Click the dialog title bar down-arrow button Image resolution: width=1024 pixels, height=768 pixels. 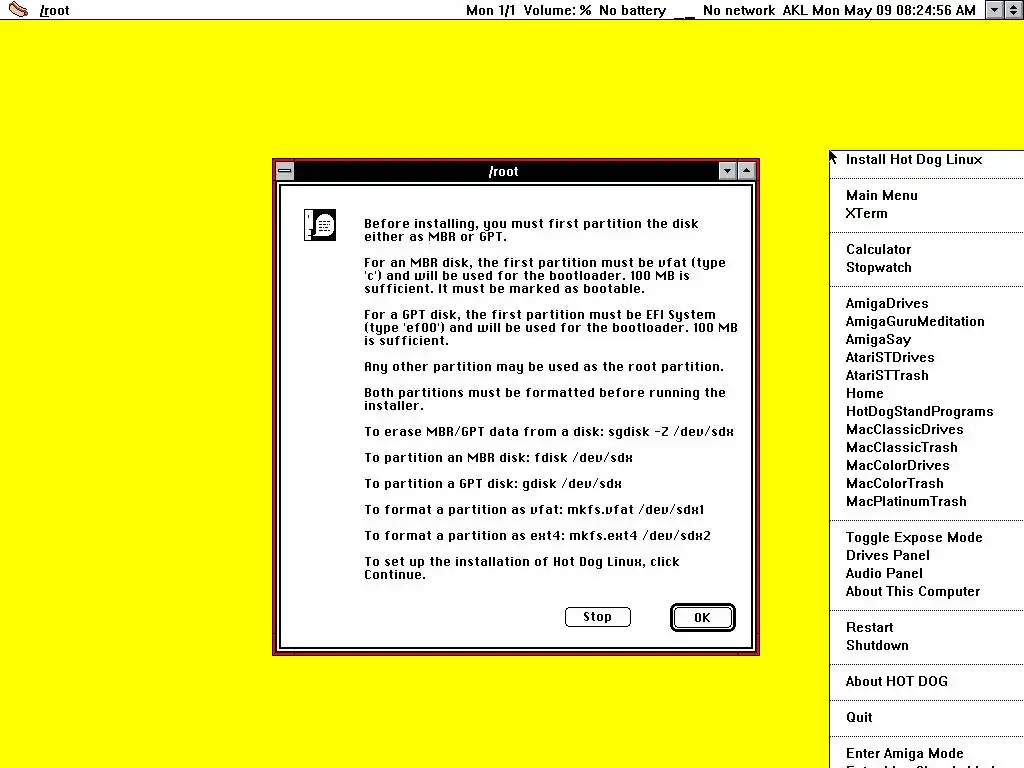point(728,171)
